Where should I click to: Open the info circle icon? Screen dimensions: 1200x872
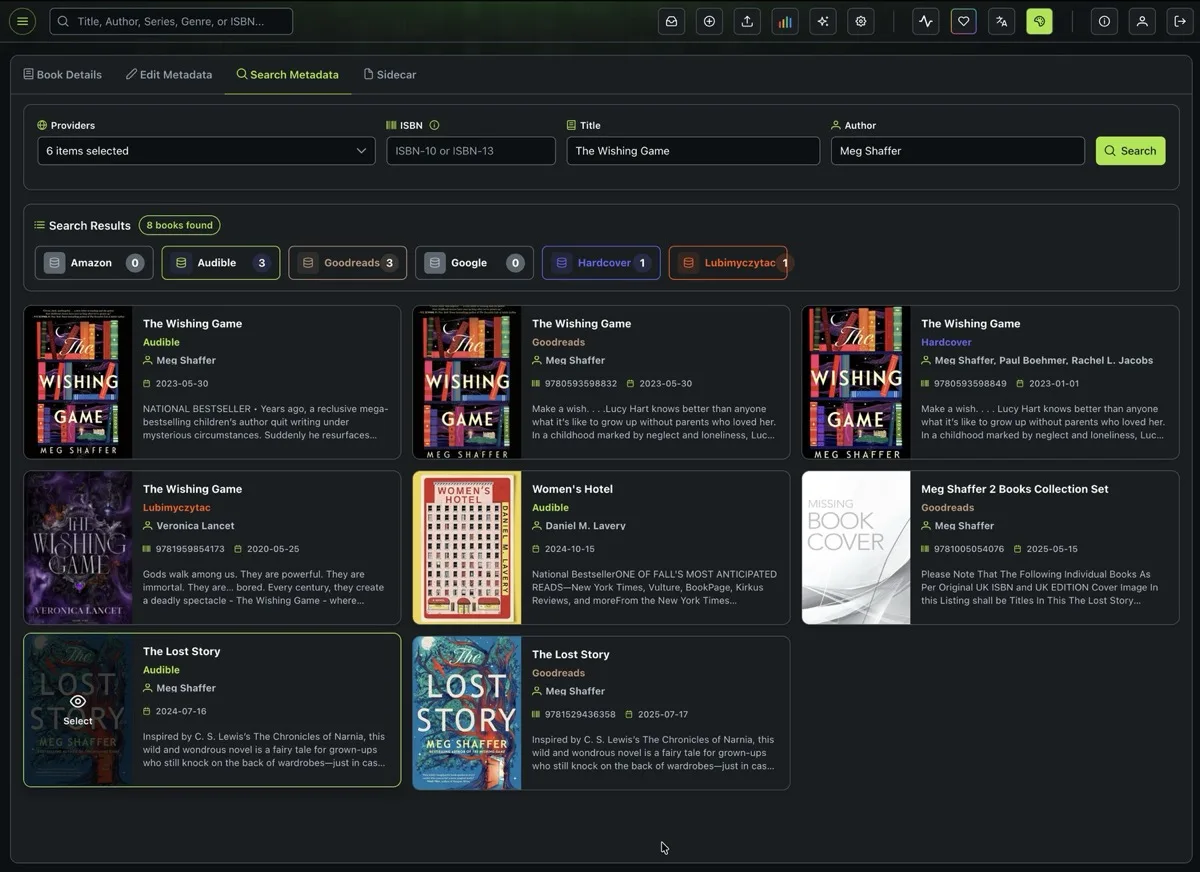click(1104, 21)
